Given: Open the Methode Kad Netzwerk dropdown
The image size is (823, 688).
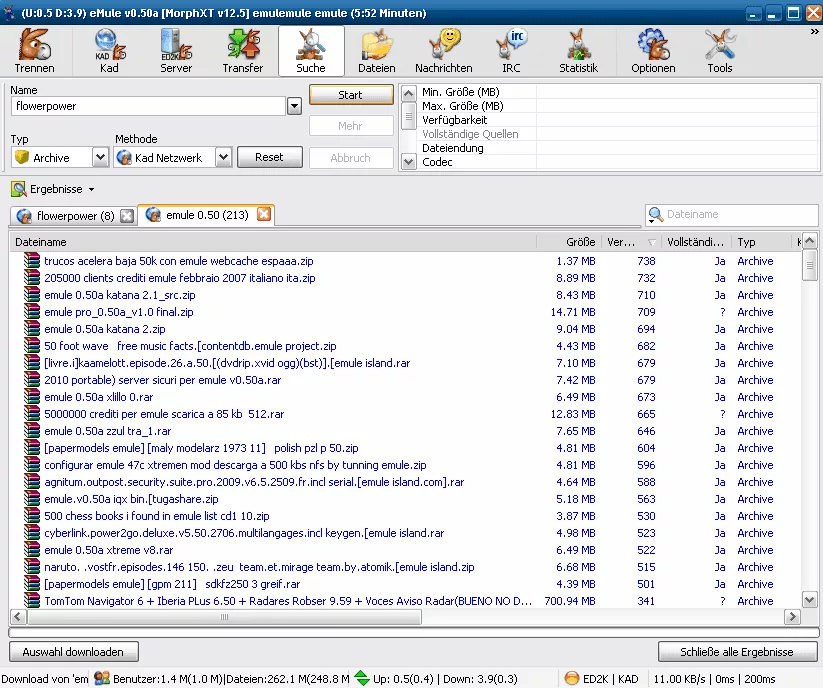Looking at the screenshot, I should [223, 157].
